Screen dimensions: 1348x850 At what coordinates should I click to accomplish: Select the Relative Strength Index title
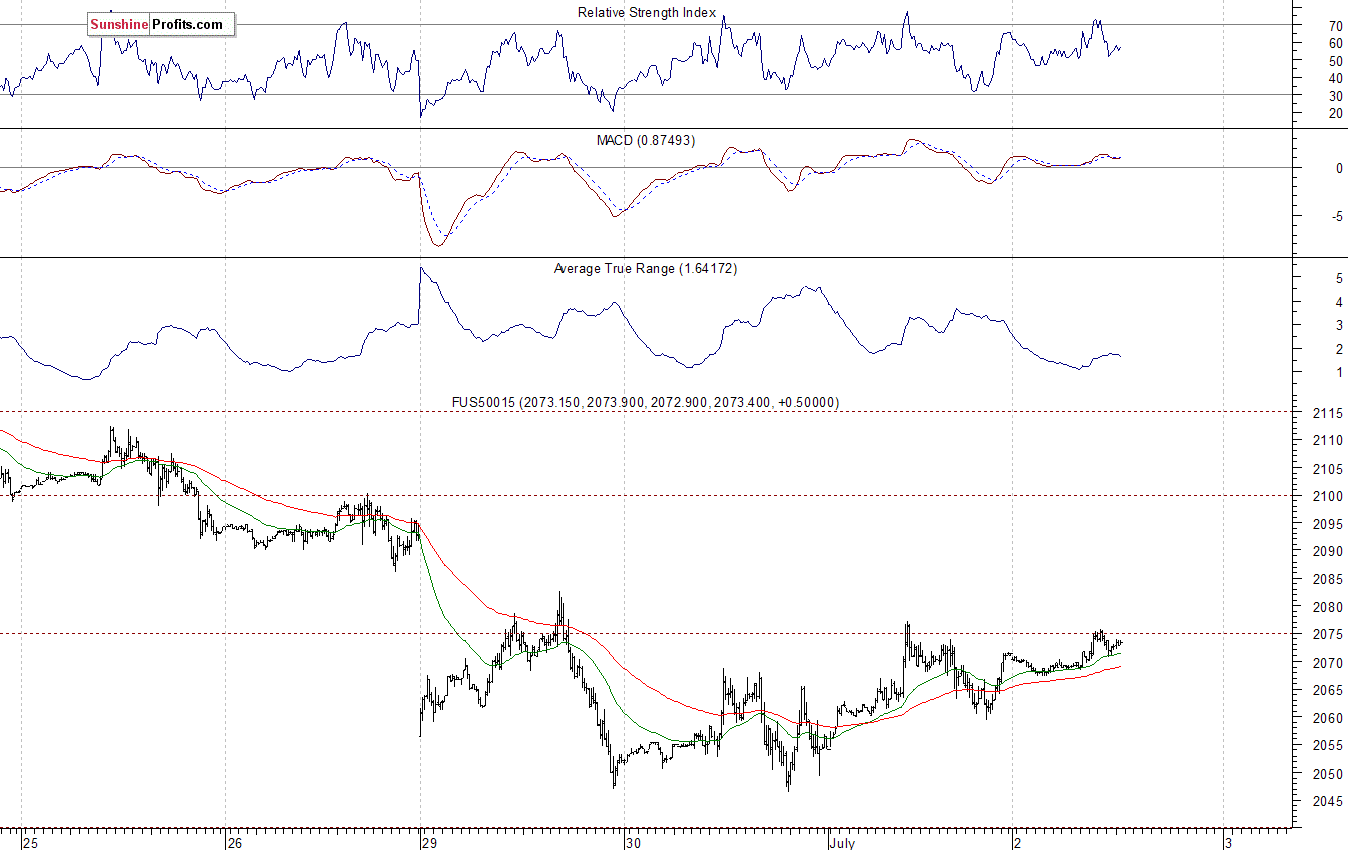tap(647, 12)
